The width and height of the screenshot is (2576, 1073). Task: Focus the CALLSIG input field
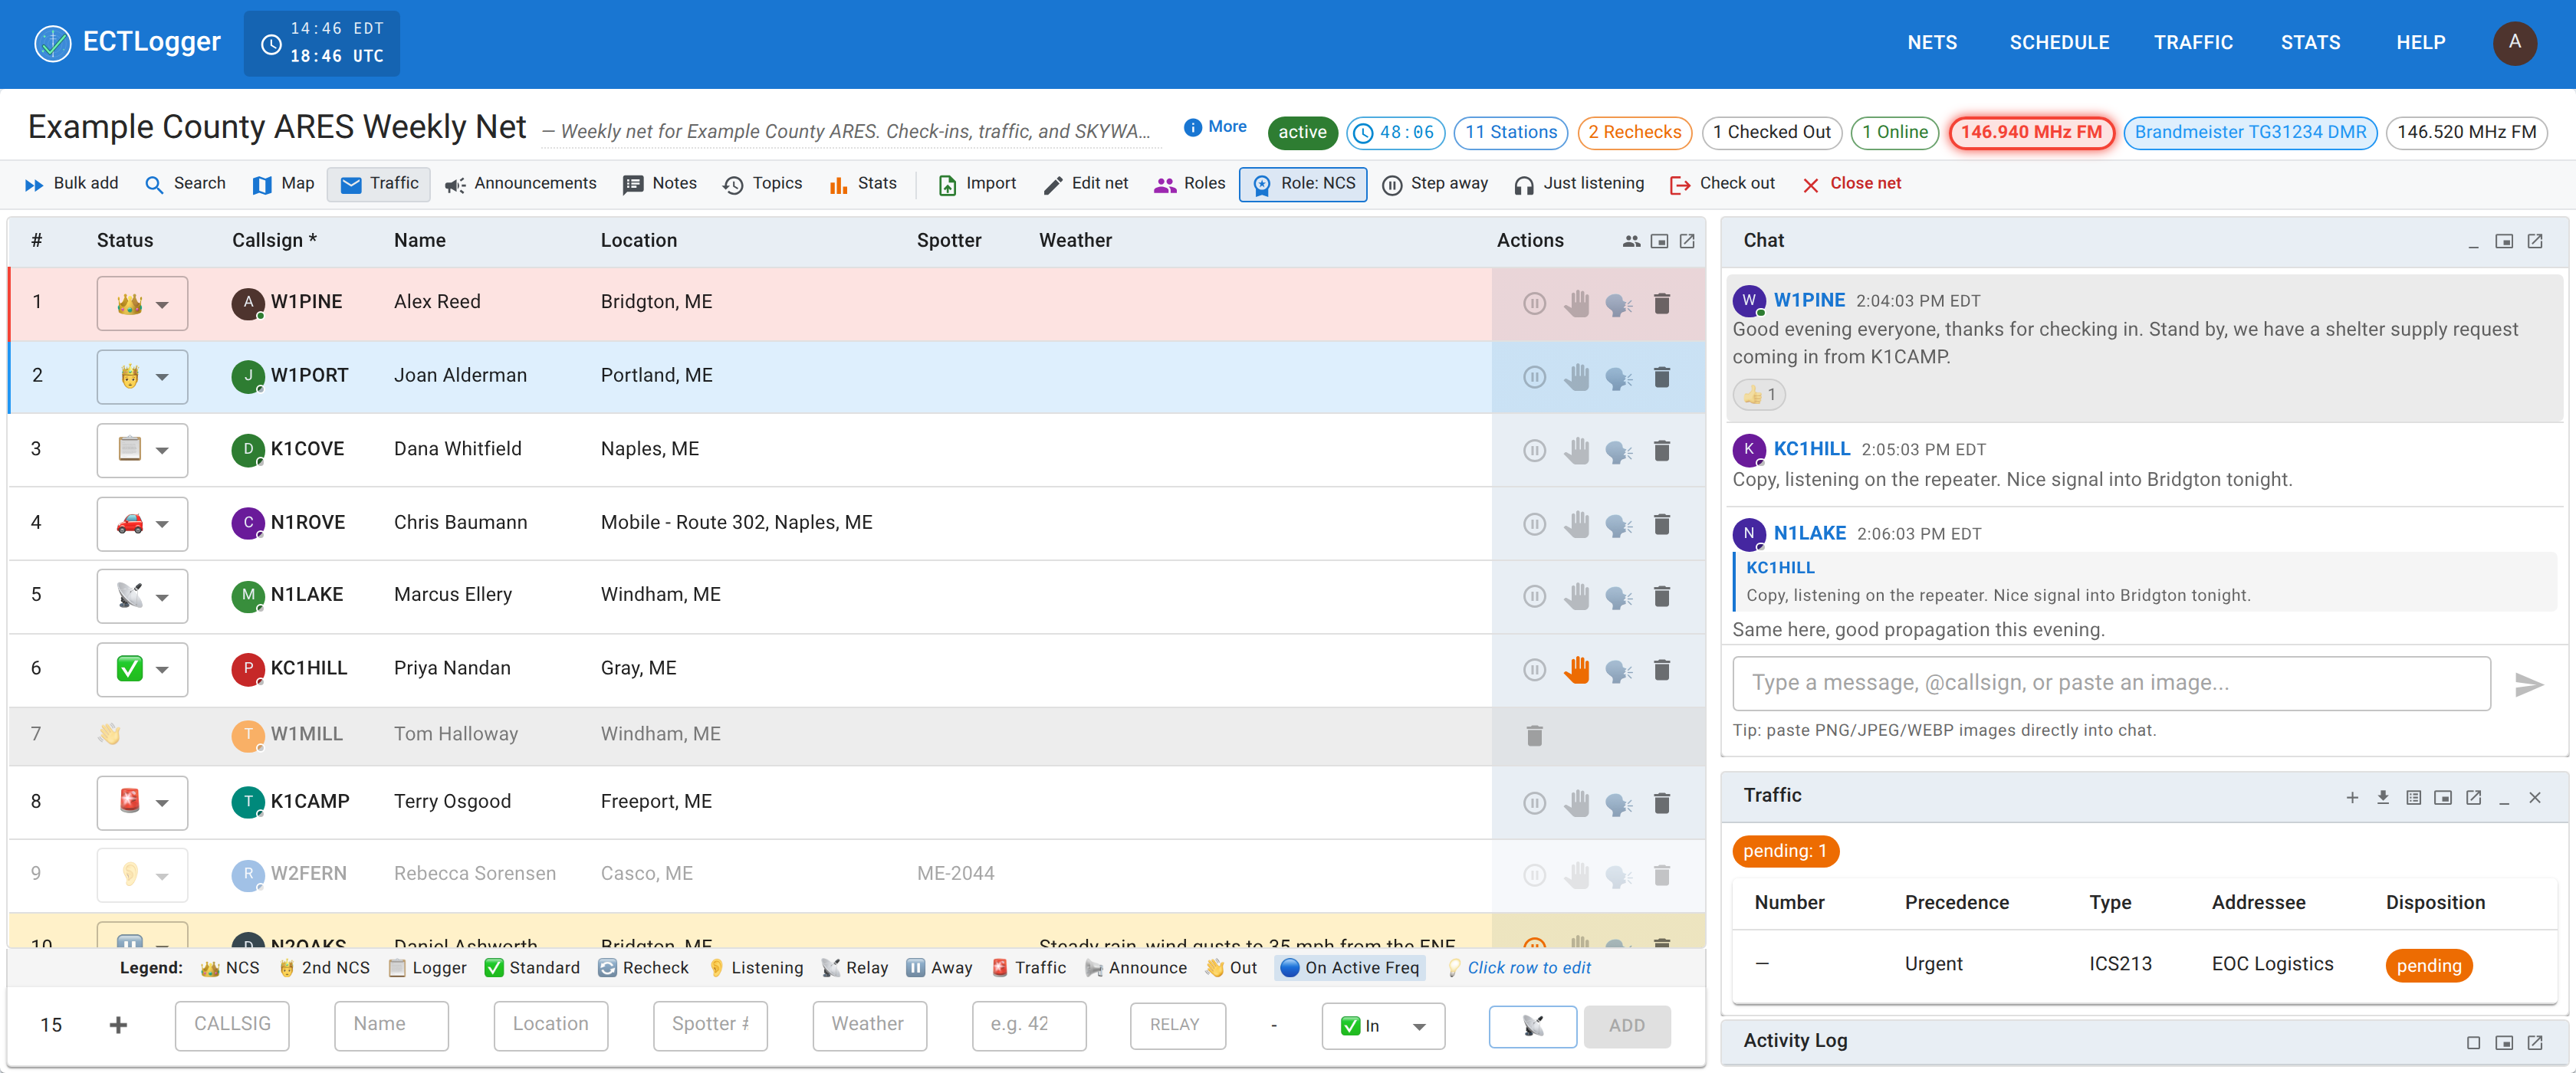click(x=232, y=1025)
